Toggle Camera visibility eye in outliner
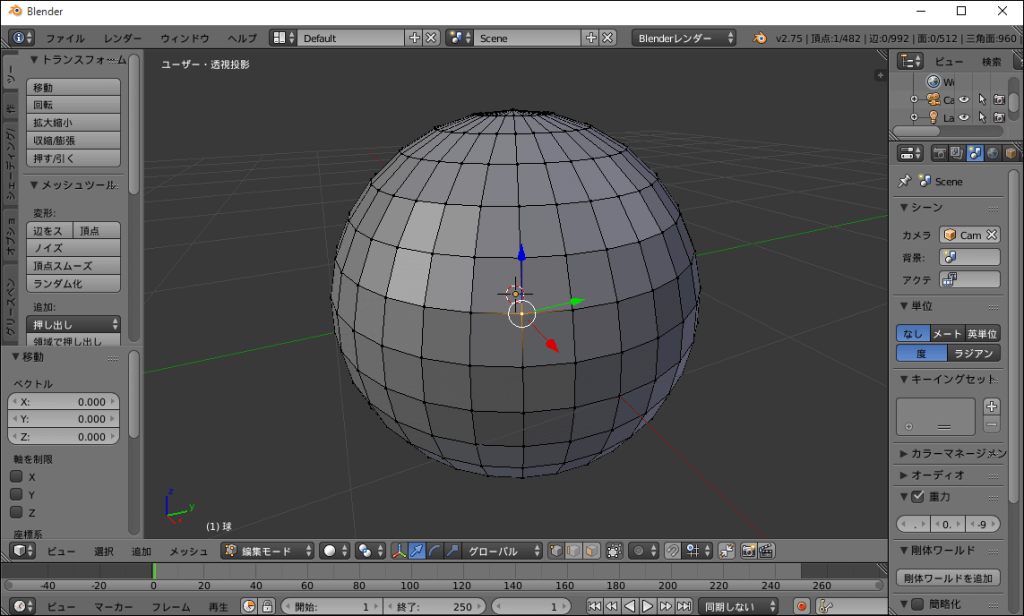The width and height of the screenshot is (1024, 616). pyautogui.click(x=964, y=99)
